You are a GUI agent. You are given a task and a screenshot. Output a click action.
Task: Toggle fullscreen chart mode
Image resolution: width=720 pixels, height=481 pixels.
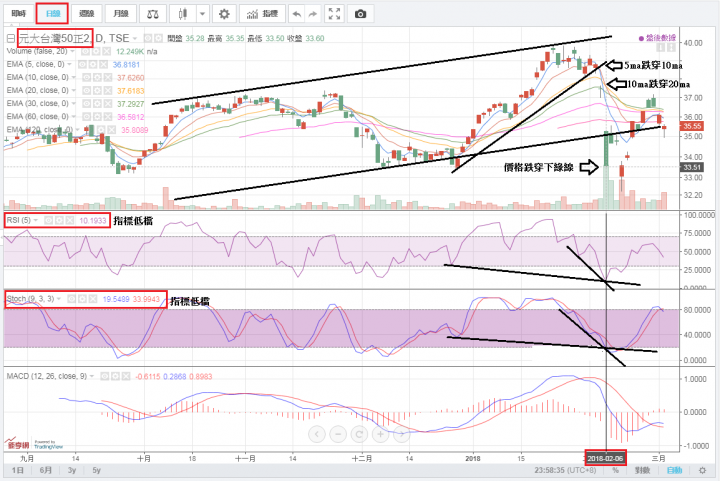pos(335,14)
